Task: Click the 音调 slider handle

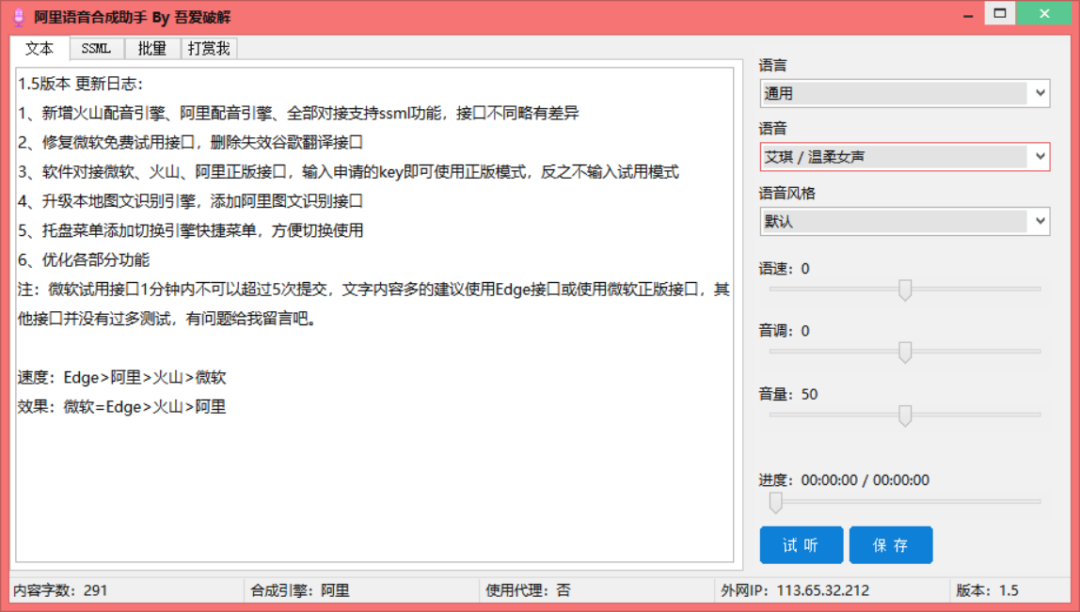Action: 905,352
